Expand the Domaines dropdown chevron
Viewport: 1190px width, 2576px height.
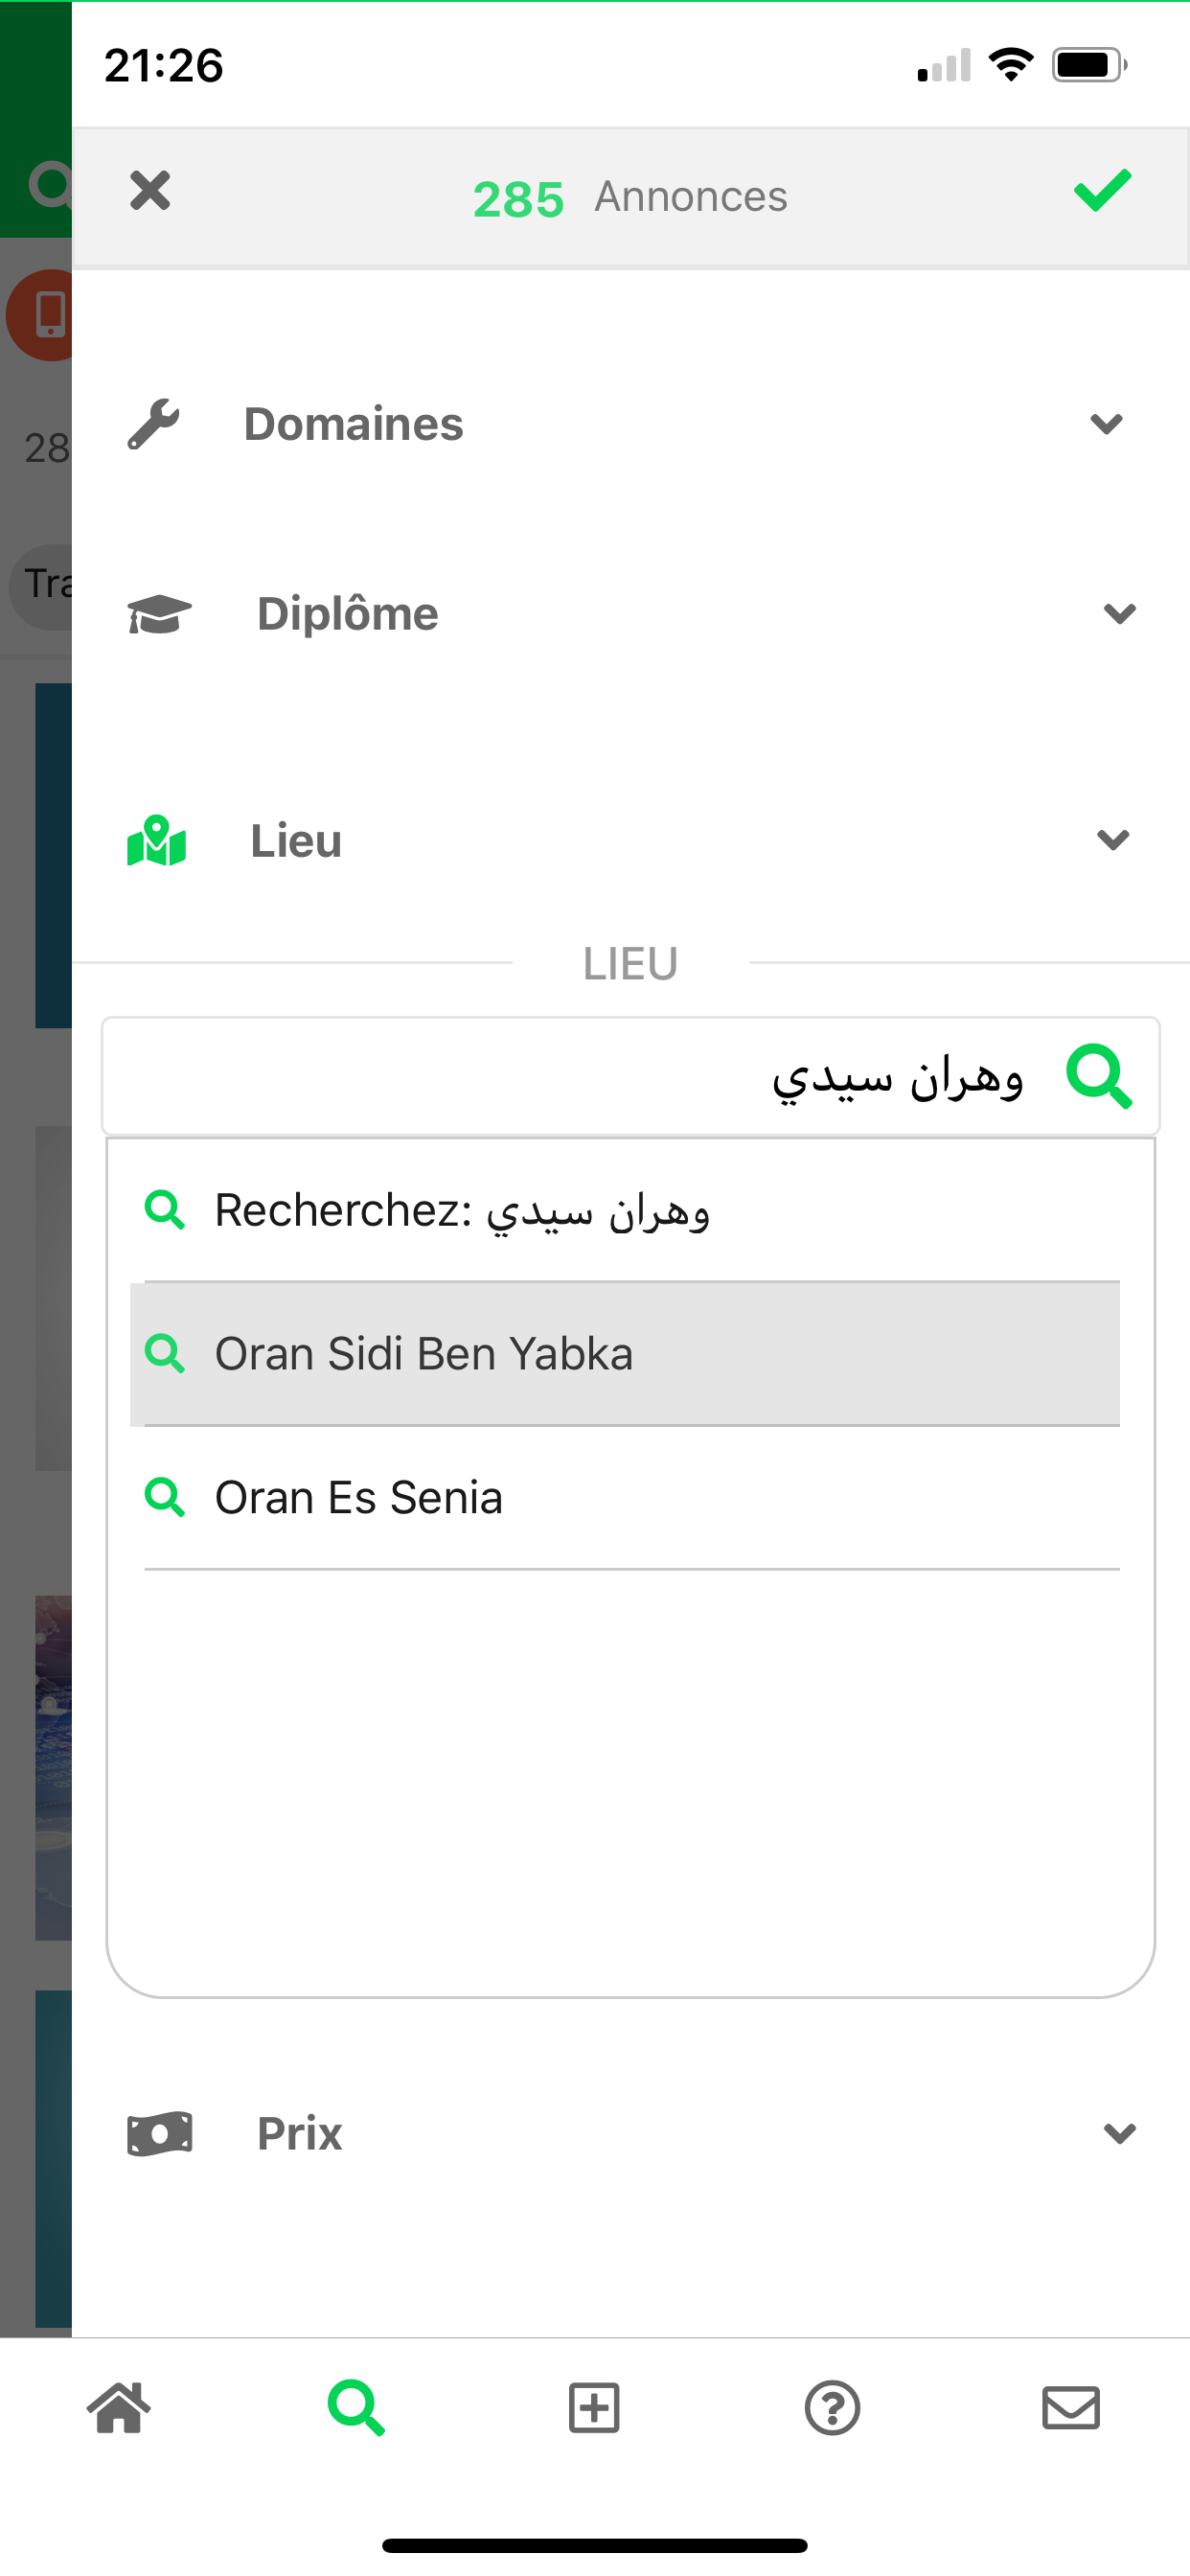click(x=1106, y=424)
